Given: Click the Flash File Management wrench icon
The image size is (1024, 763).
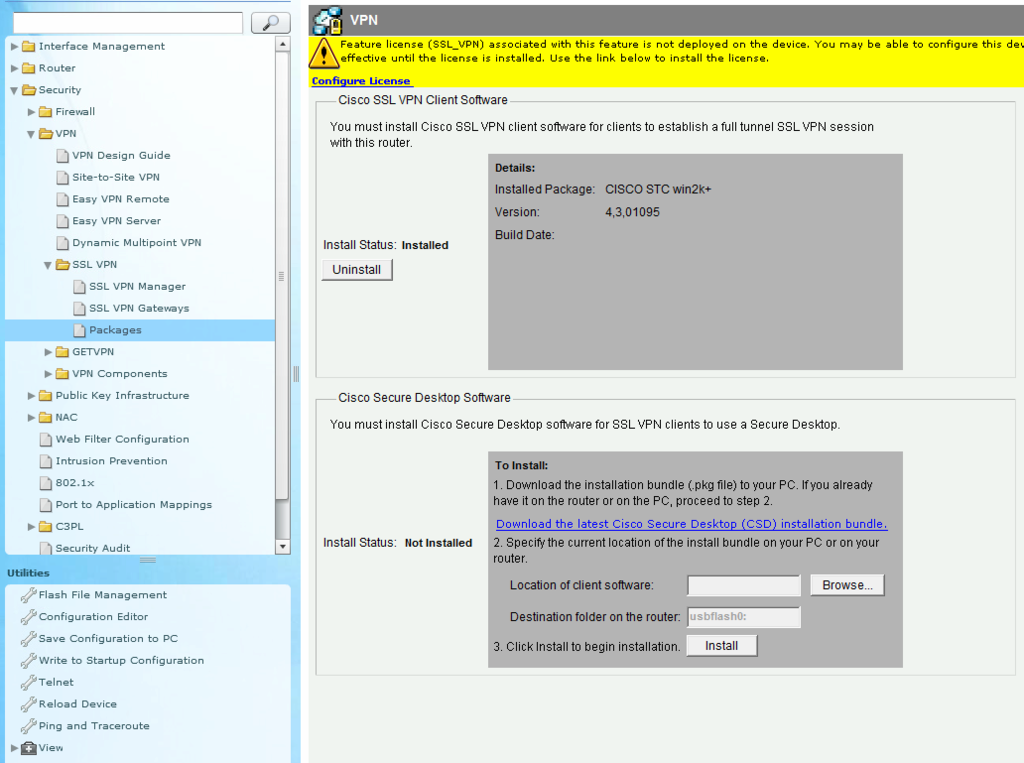Looking at the screenshot, I should [x=28, y=595].
